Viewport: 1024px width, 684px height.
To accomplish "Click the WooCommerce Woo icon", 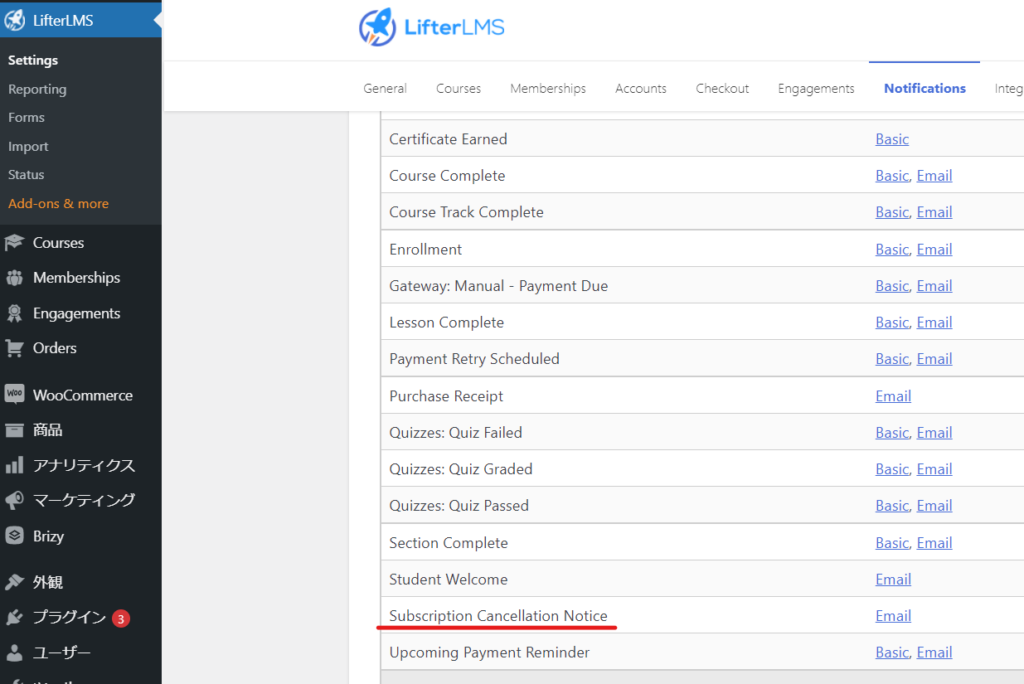I will pos(14,394).
